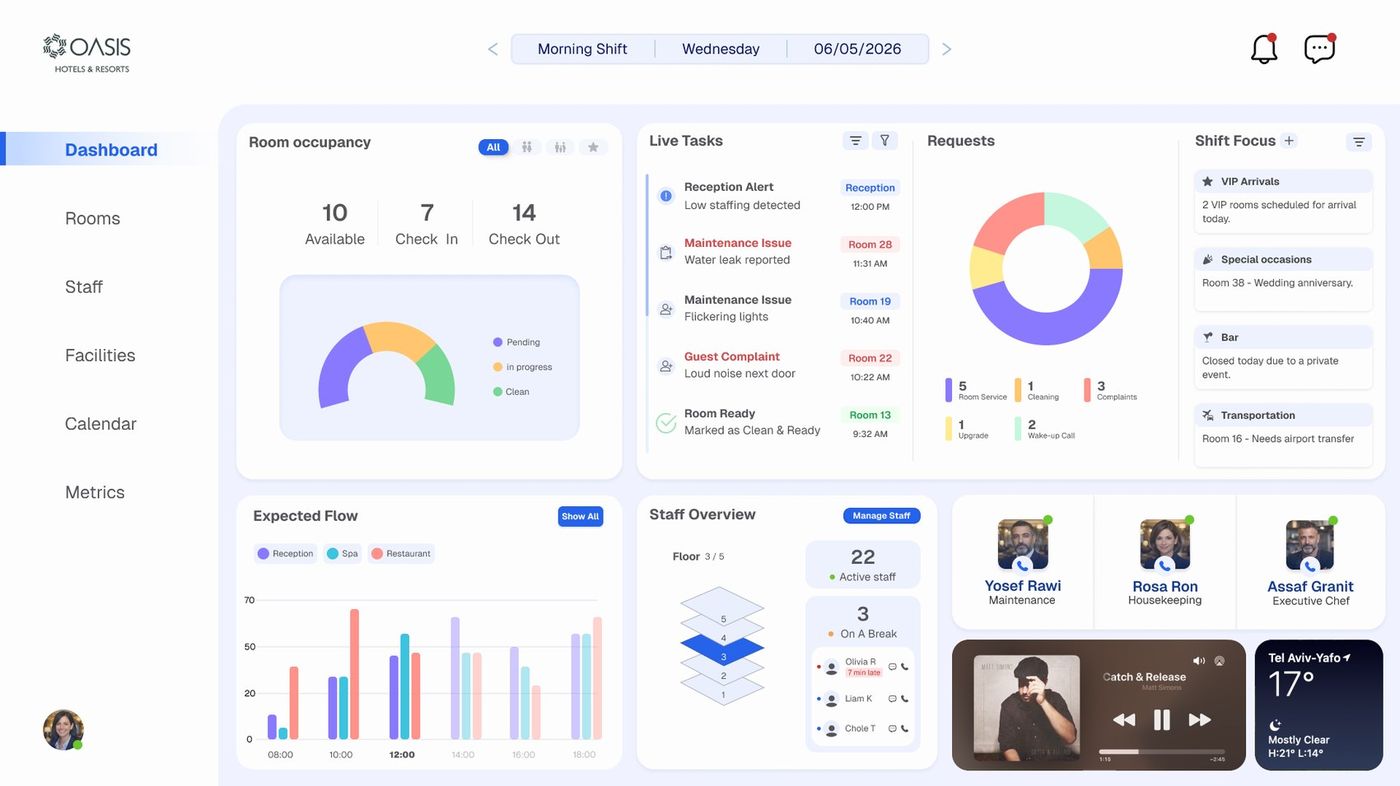Toggle the Spa legend chip
Screen dimensions: 1400x786
click(342, 553)
